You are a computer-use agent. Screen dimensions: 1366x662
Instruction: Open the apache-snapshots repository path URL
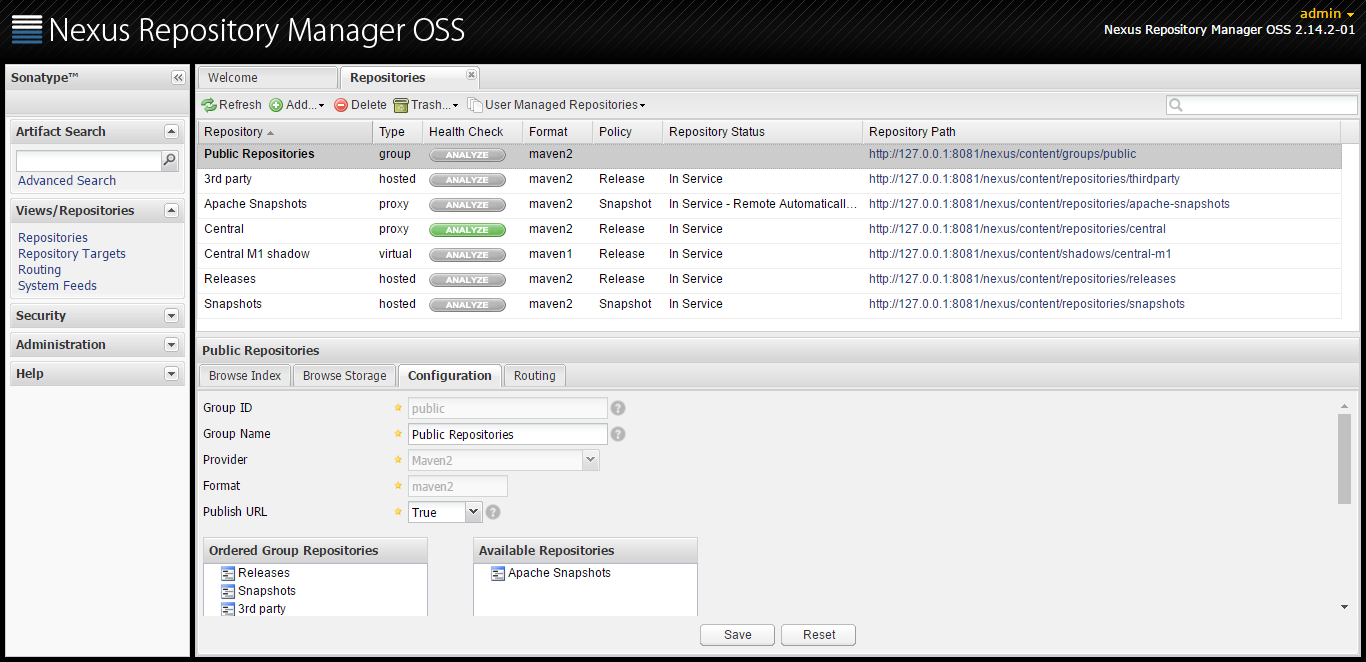(1049, 204)
